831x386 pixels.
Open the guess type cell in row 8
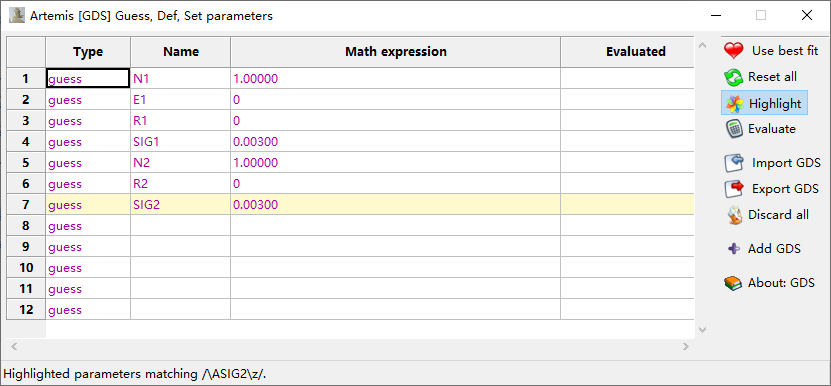point(88,225)
